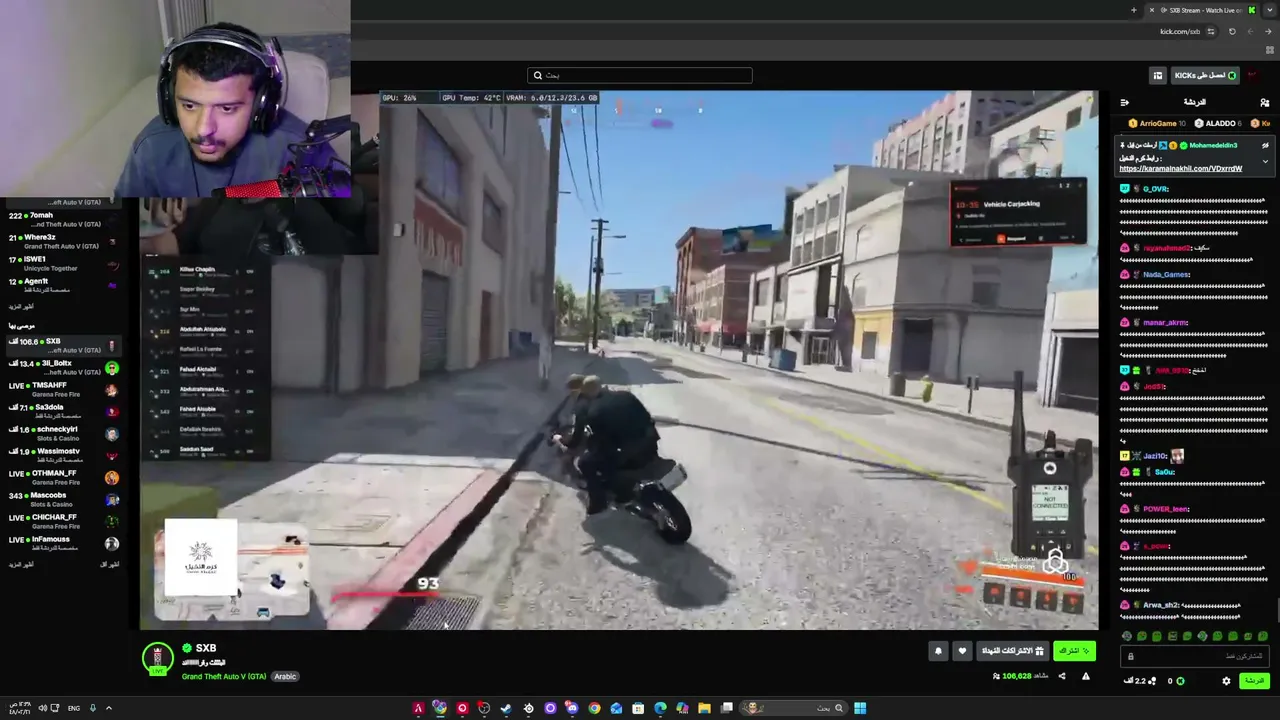Open CHICHAR_FF channel in sidebar

[62, 521]
